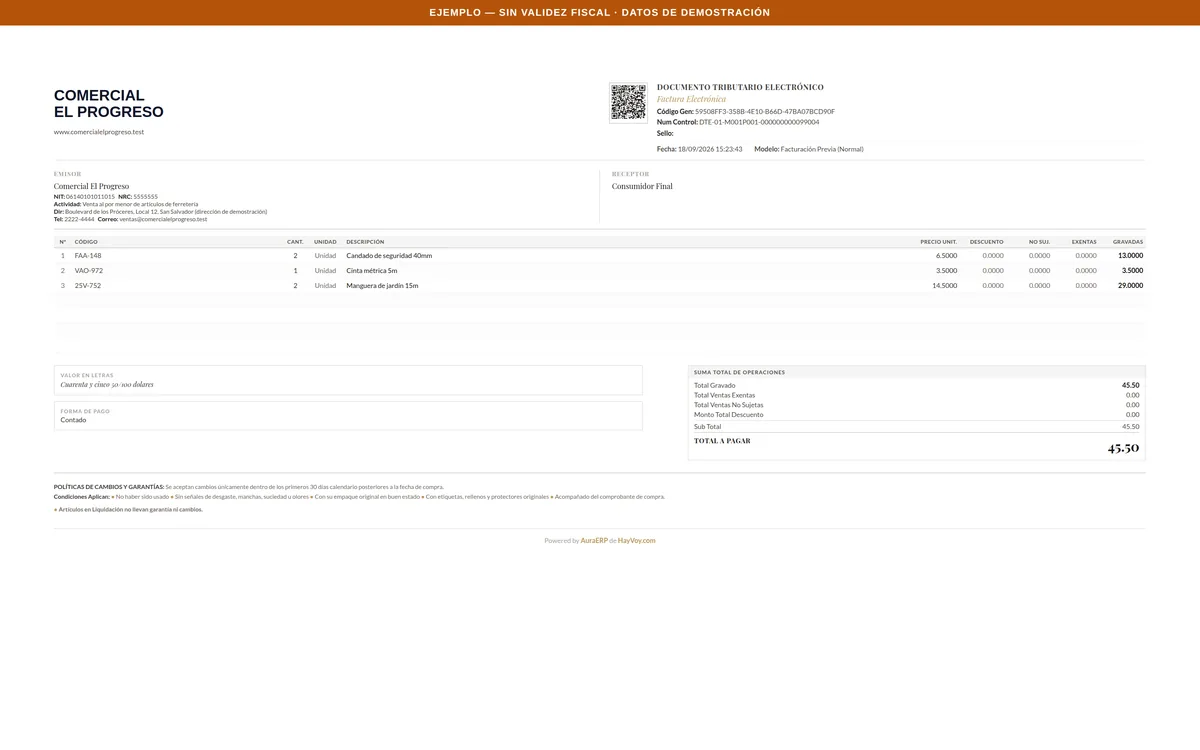Image resolution: width=1200 pixels, height=750 pixels.
Task: Click the Monto Total Descuento row label
Action: (x=729, y=415)
